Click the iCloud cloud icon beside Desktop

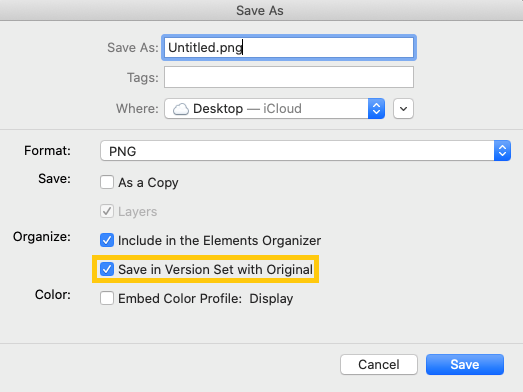pyautogui.click(x=181, y=109)
